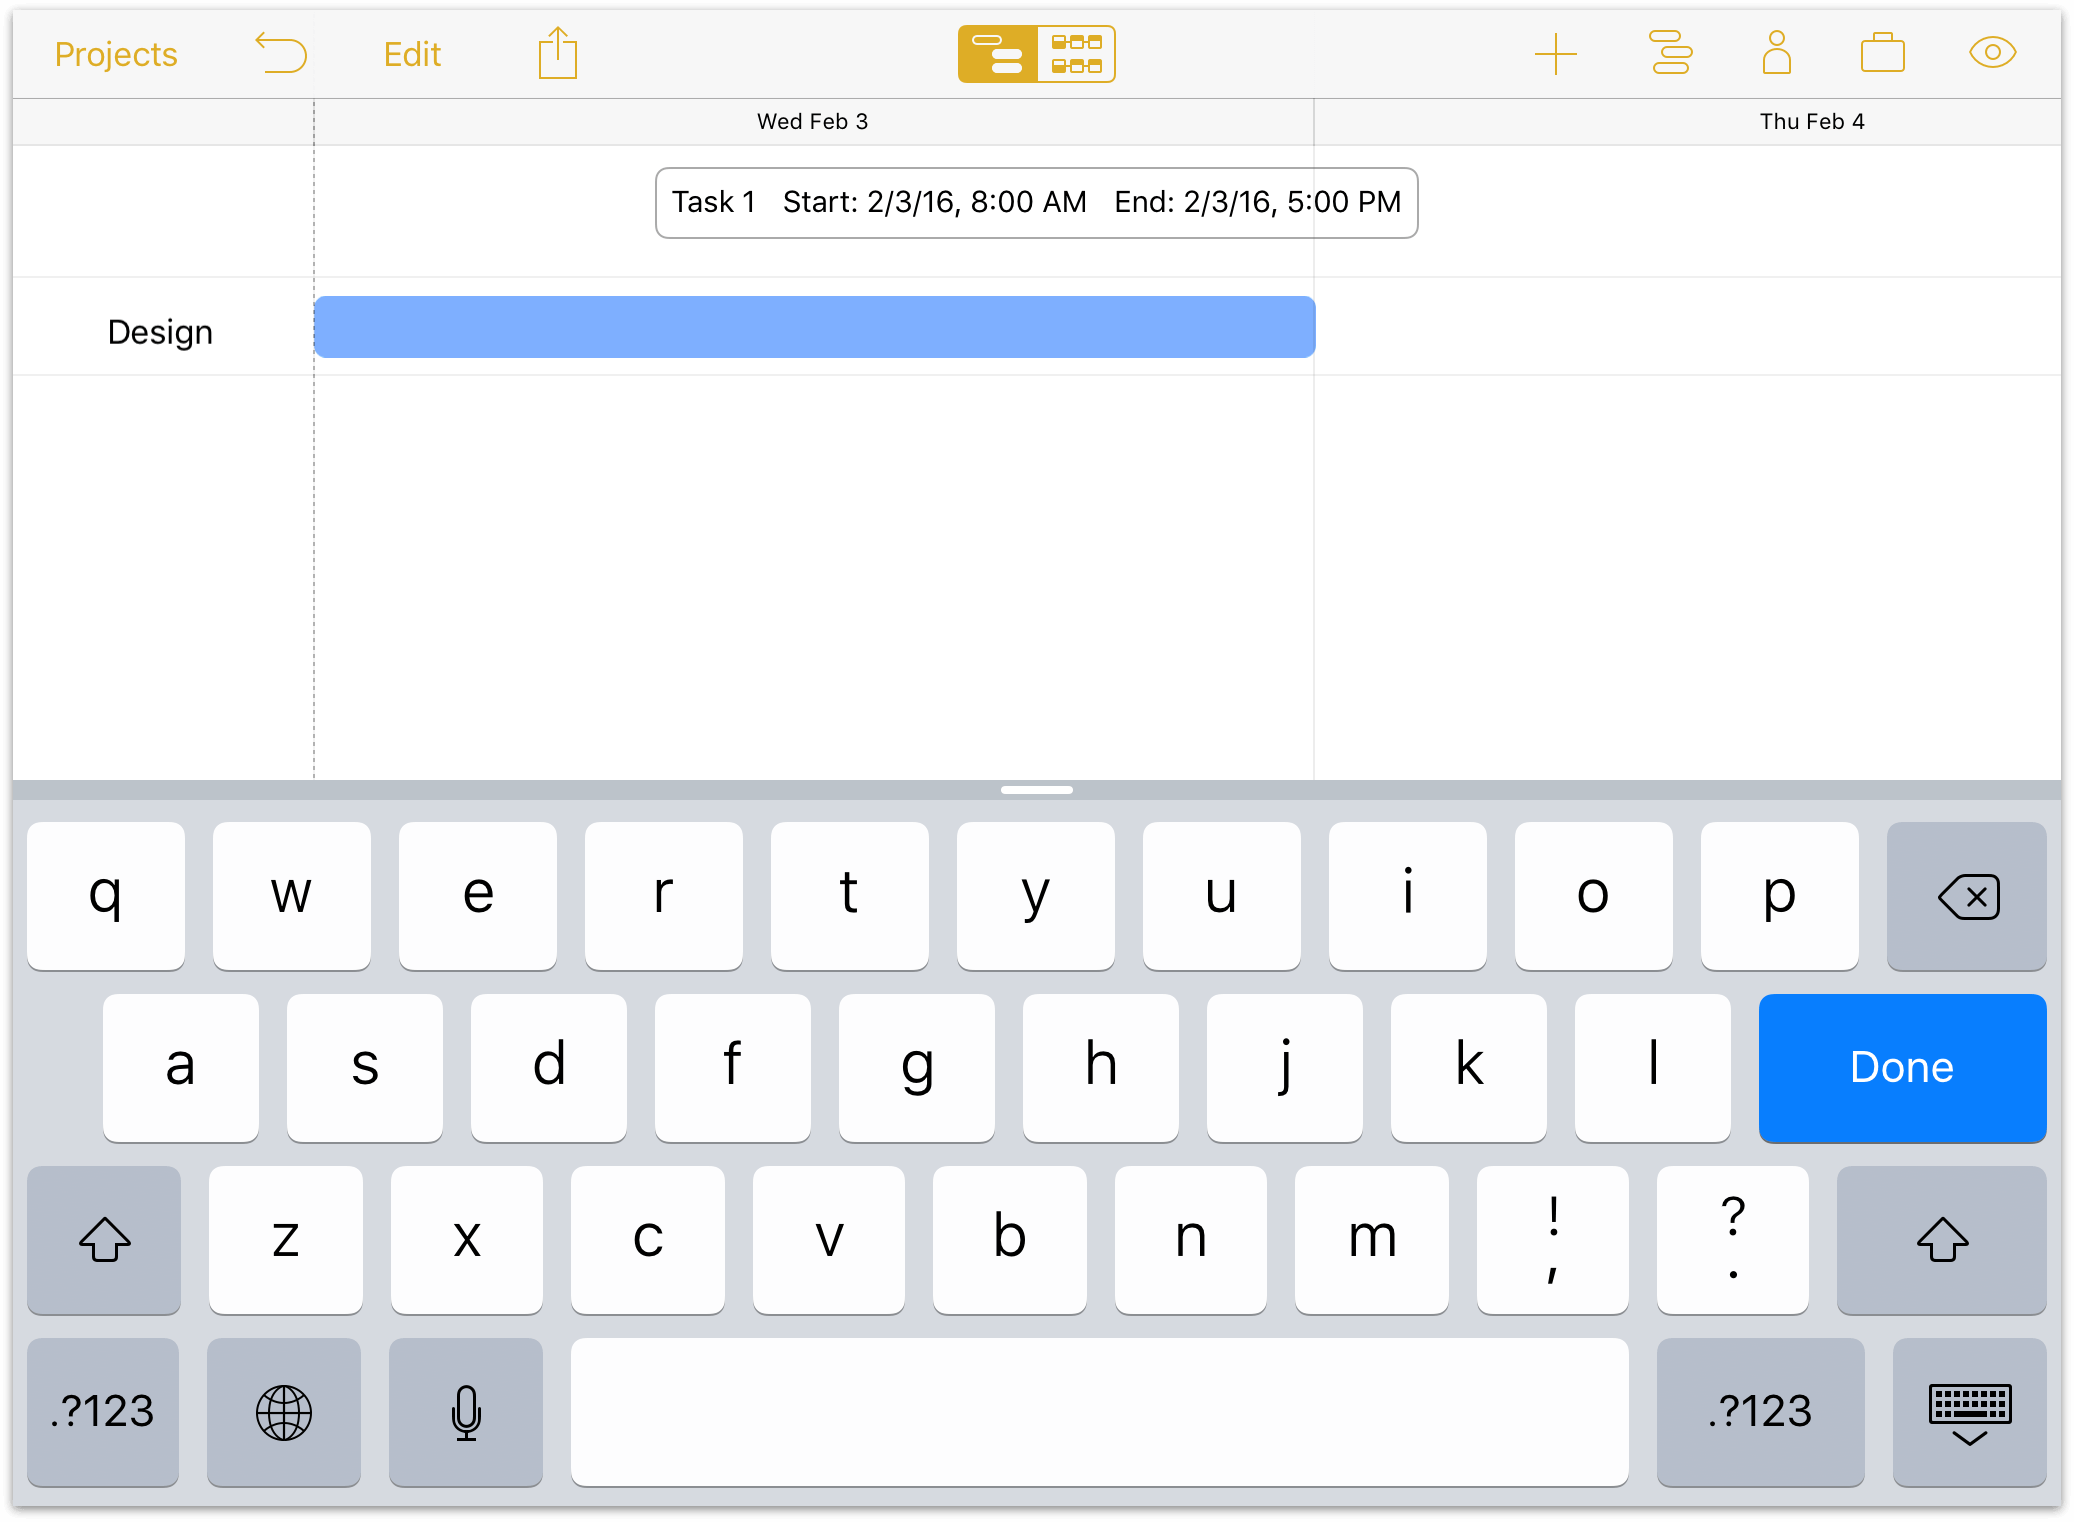
Task: Tap the c key
Action: 648,1240
